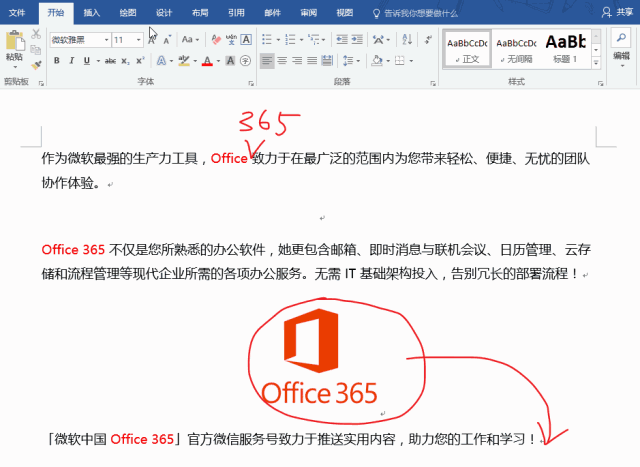Toggle Italic formatting

[71, 61]
